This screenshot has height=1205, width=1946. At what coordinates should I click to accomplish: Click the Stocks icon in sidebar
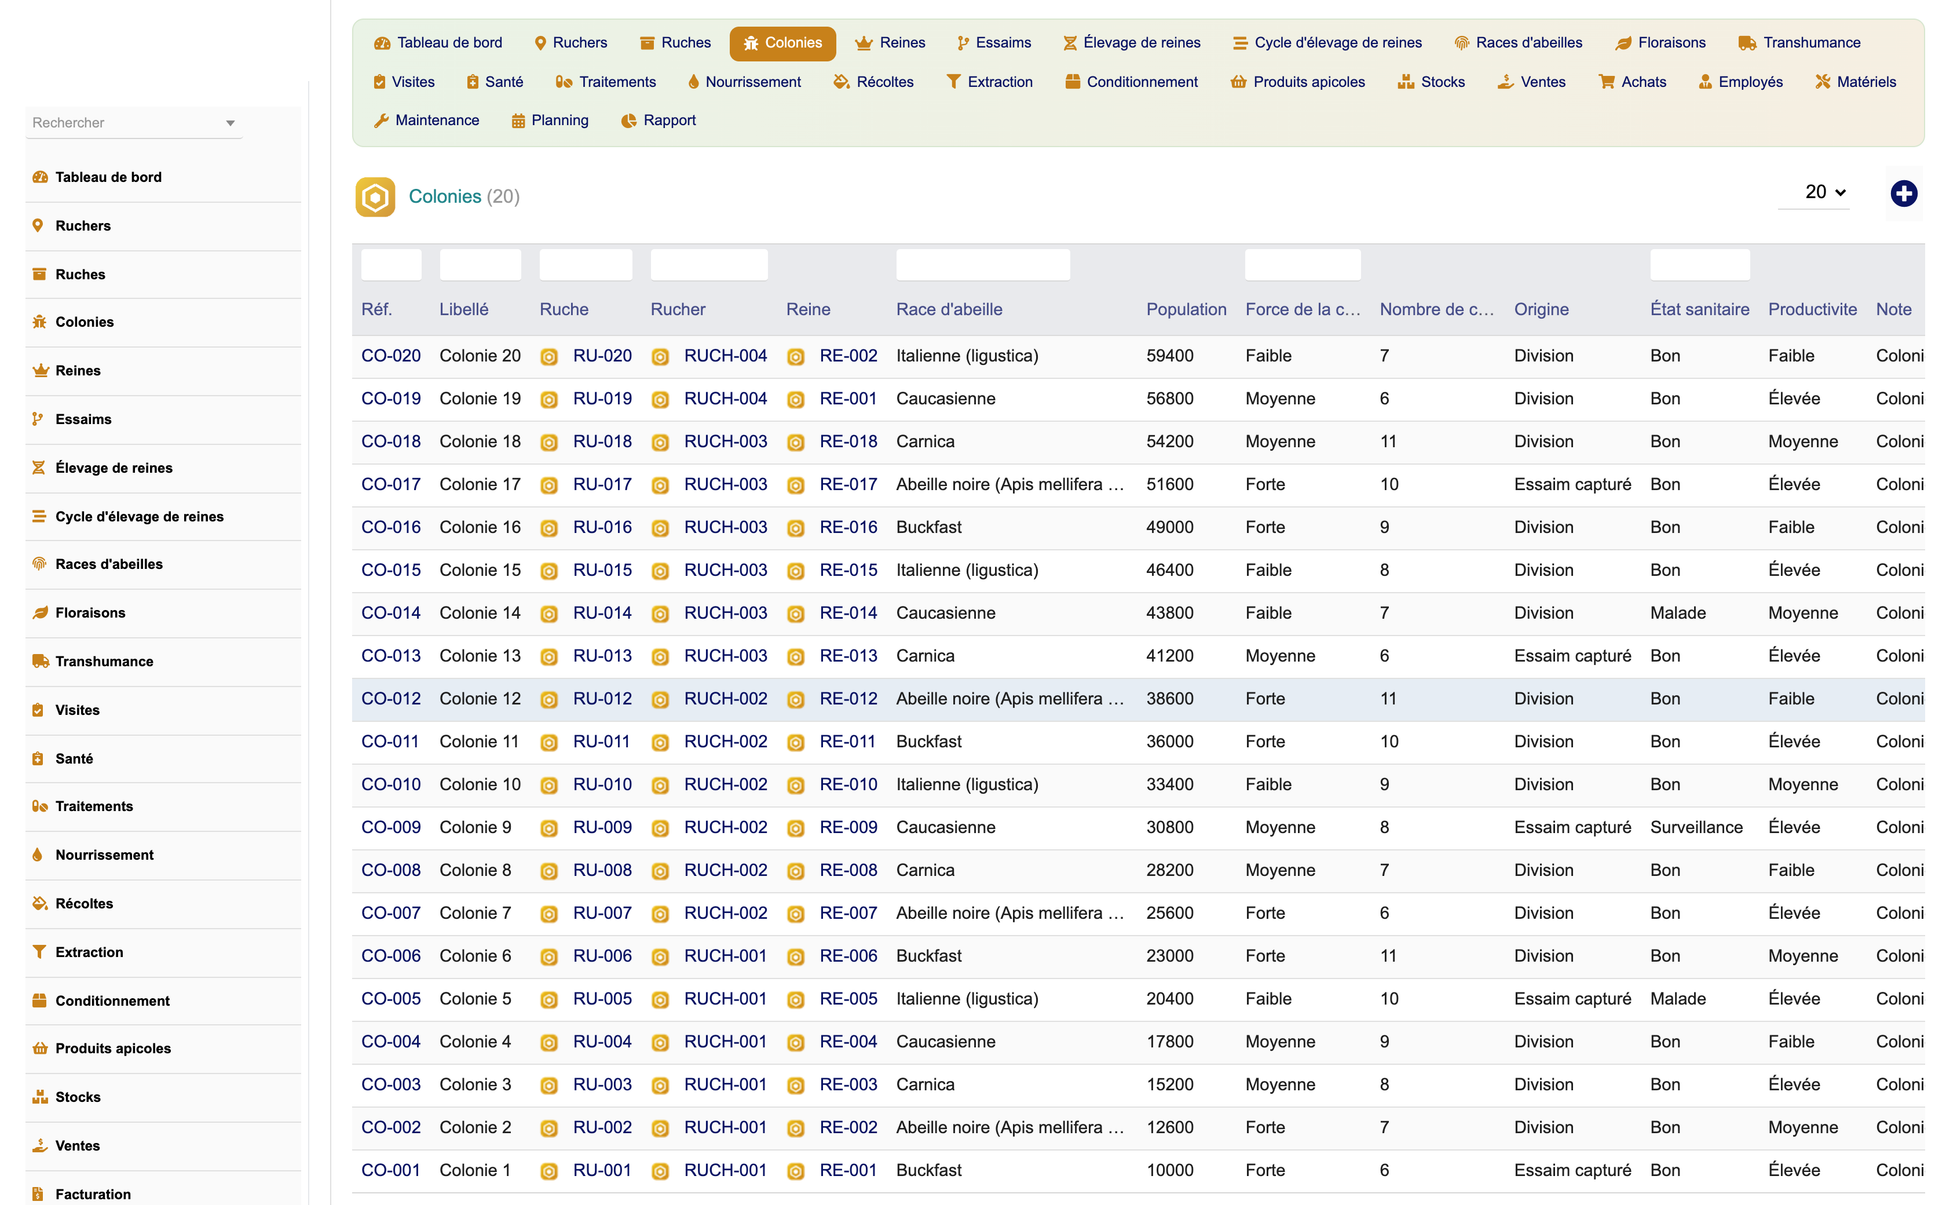pos(40,1097)
